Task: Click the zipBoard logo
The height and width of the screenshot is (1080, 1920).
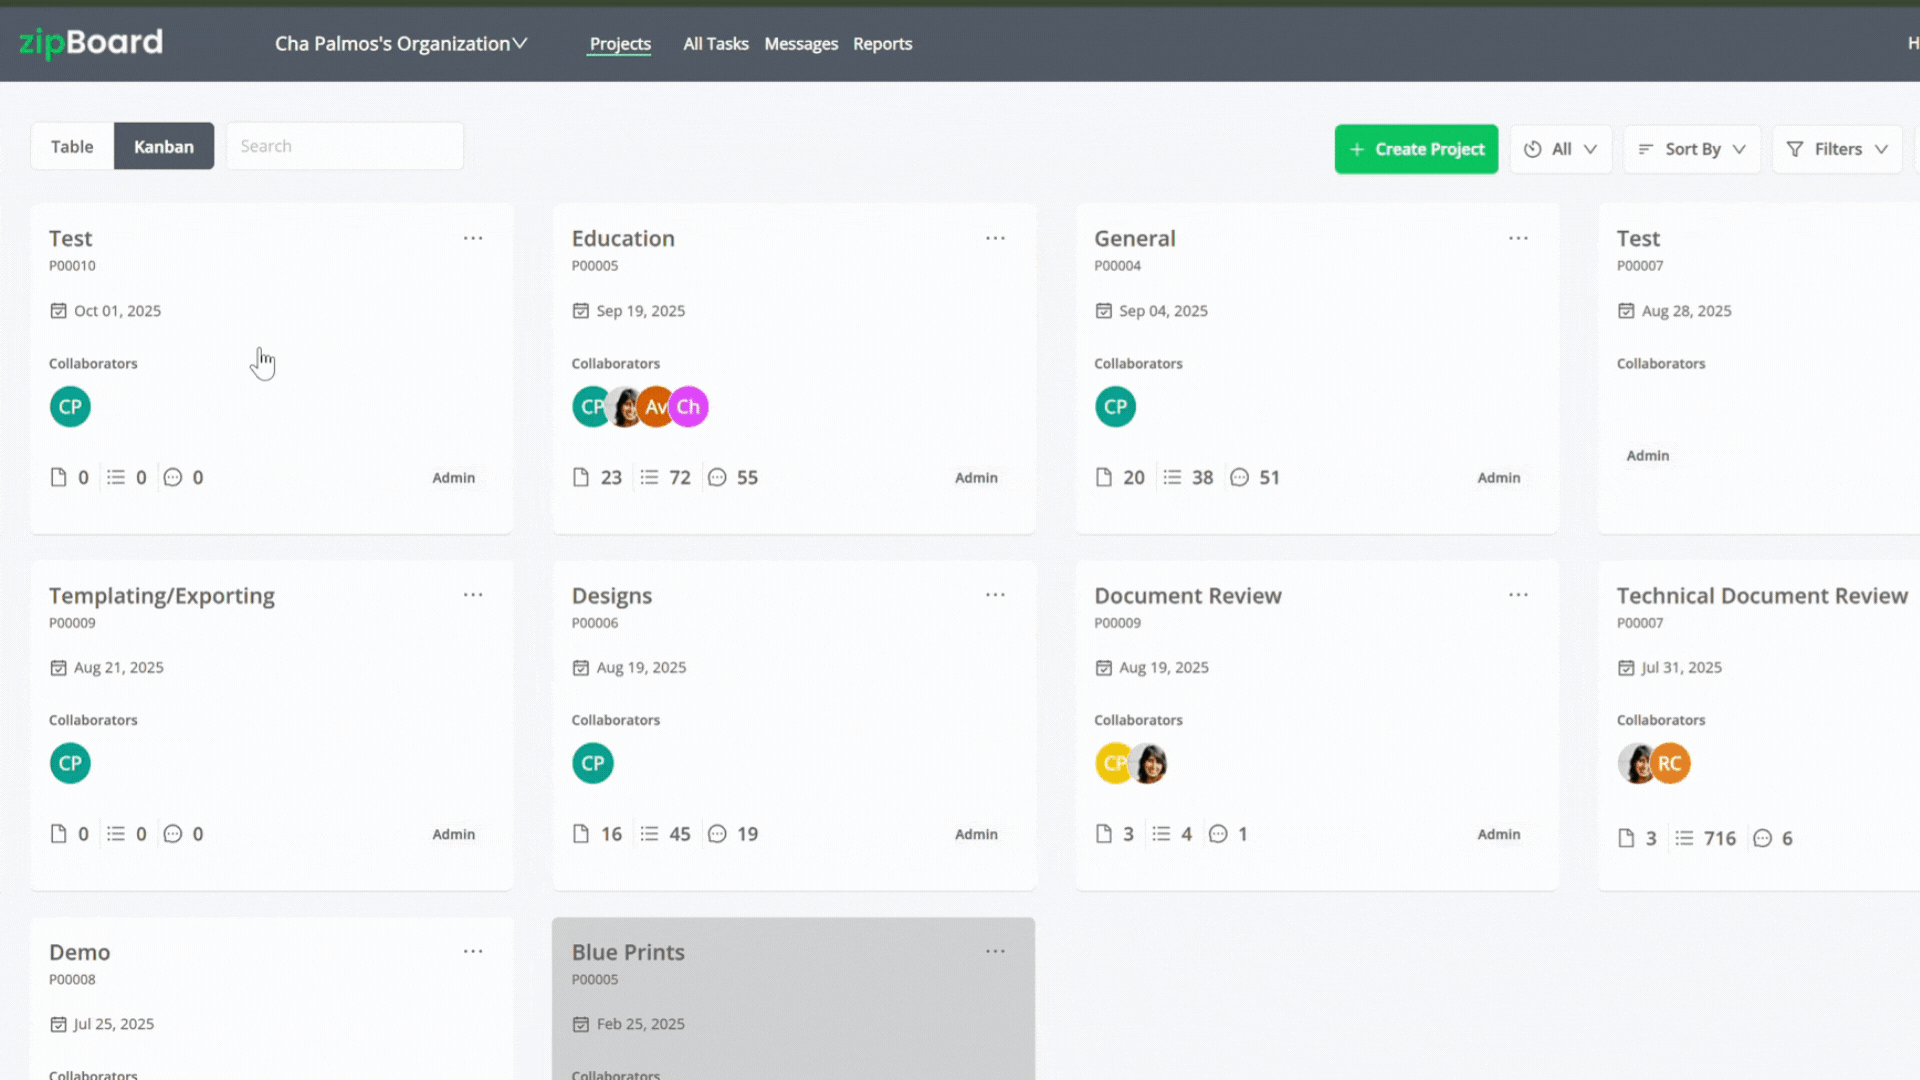Action: coord(91,43)
